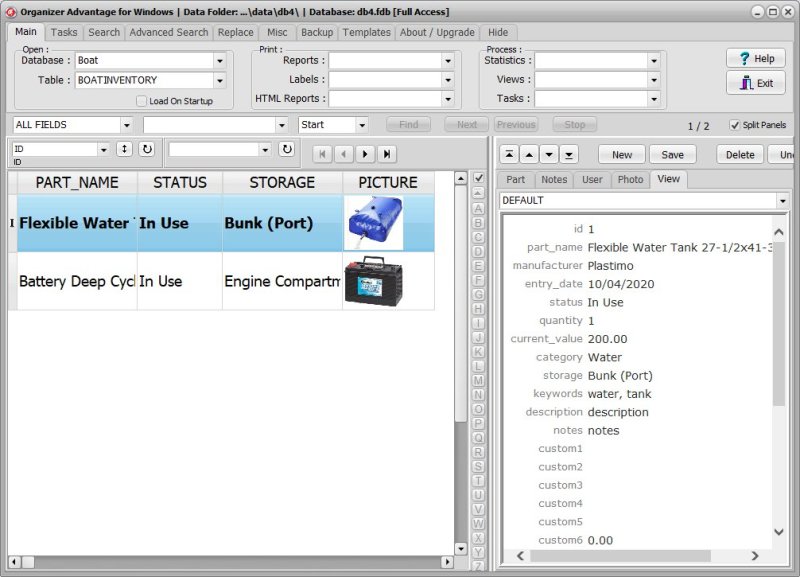The width and height of the screenshot is (800, 577).
Task: Switch to the Advanced Search tab
Action: (169, 32)
